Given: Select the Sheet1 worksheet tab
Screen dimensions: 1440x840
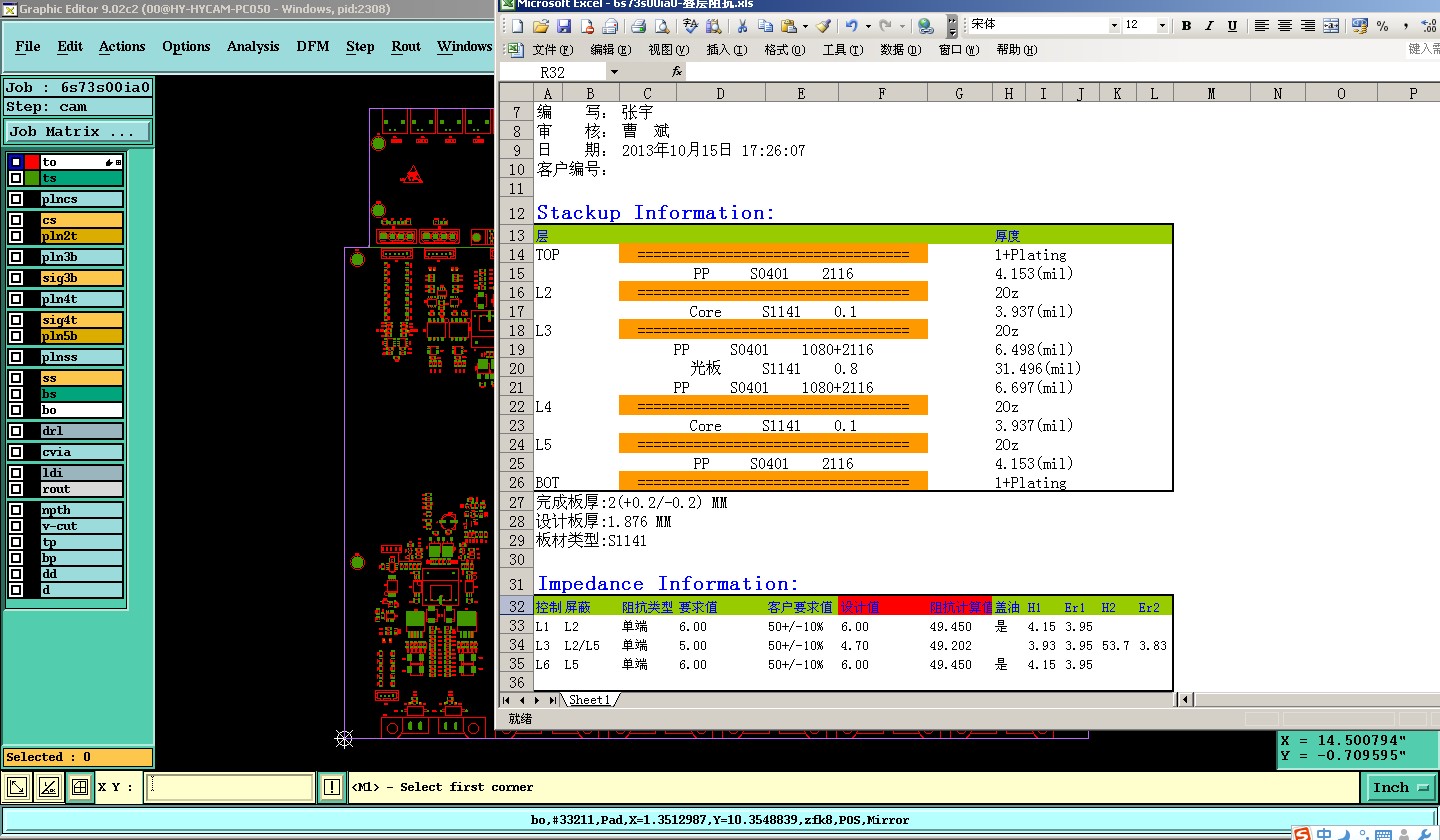Looking at the screenshot, I should point(589,700).
